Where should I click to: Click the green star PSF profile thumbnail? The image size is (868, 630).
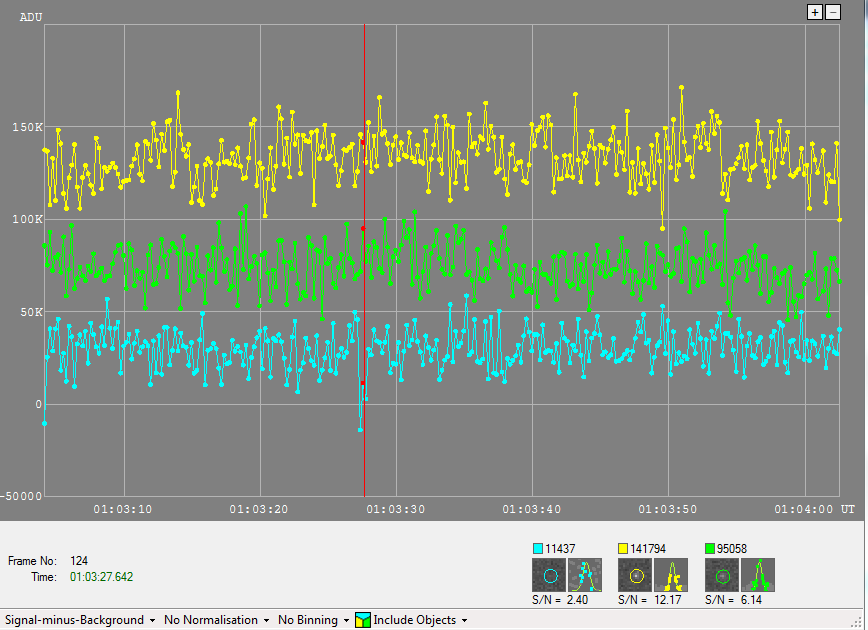[x=758, y=575]
